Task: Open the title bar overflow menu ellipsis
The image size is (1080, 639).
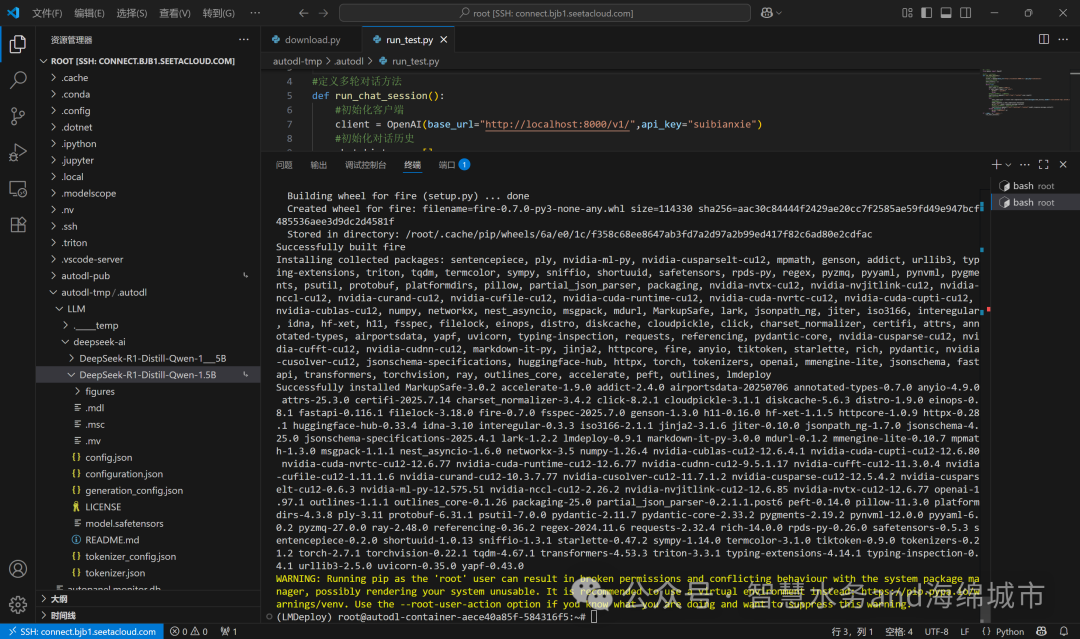Action: (x=255, y=13)
